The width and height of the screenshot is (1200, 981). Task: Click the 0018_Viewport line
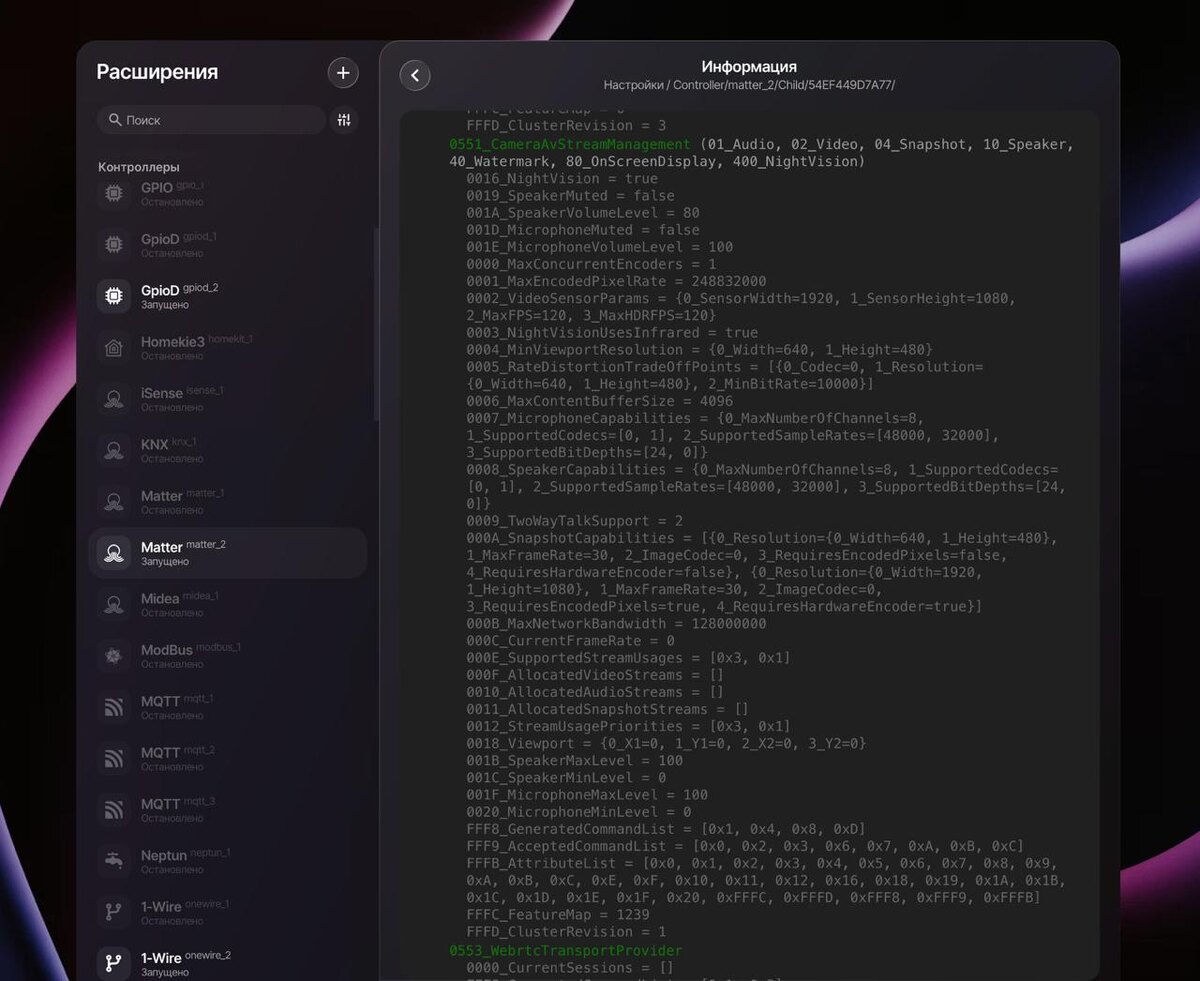[666, 743]
